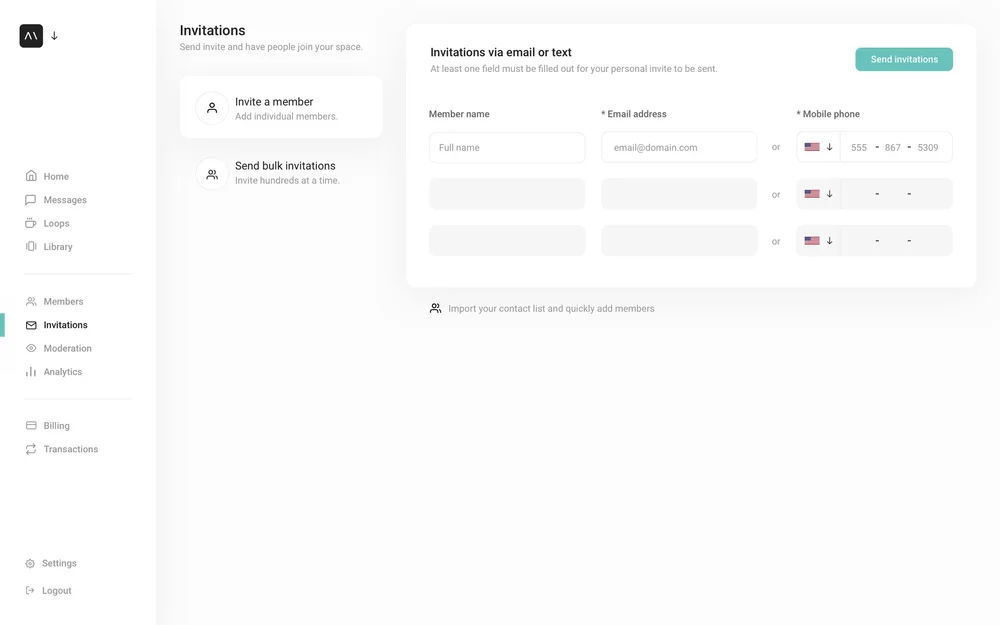Click the Loops icon in the sidebar
Image resolution: width=1000 pixels, height=625 pixels.
30,223
